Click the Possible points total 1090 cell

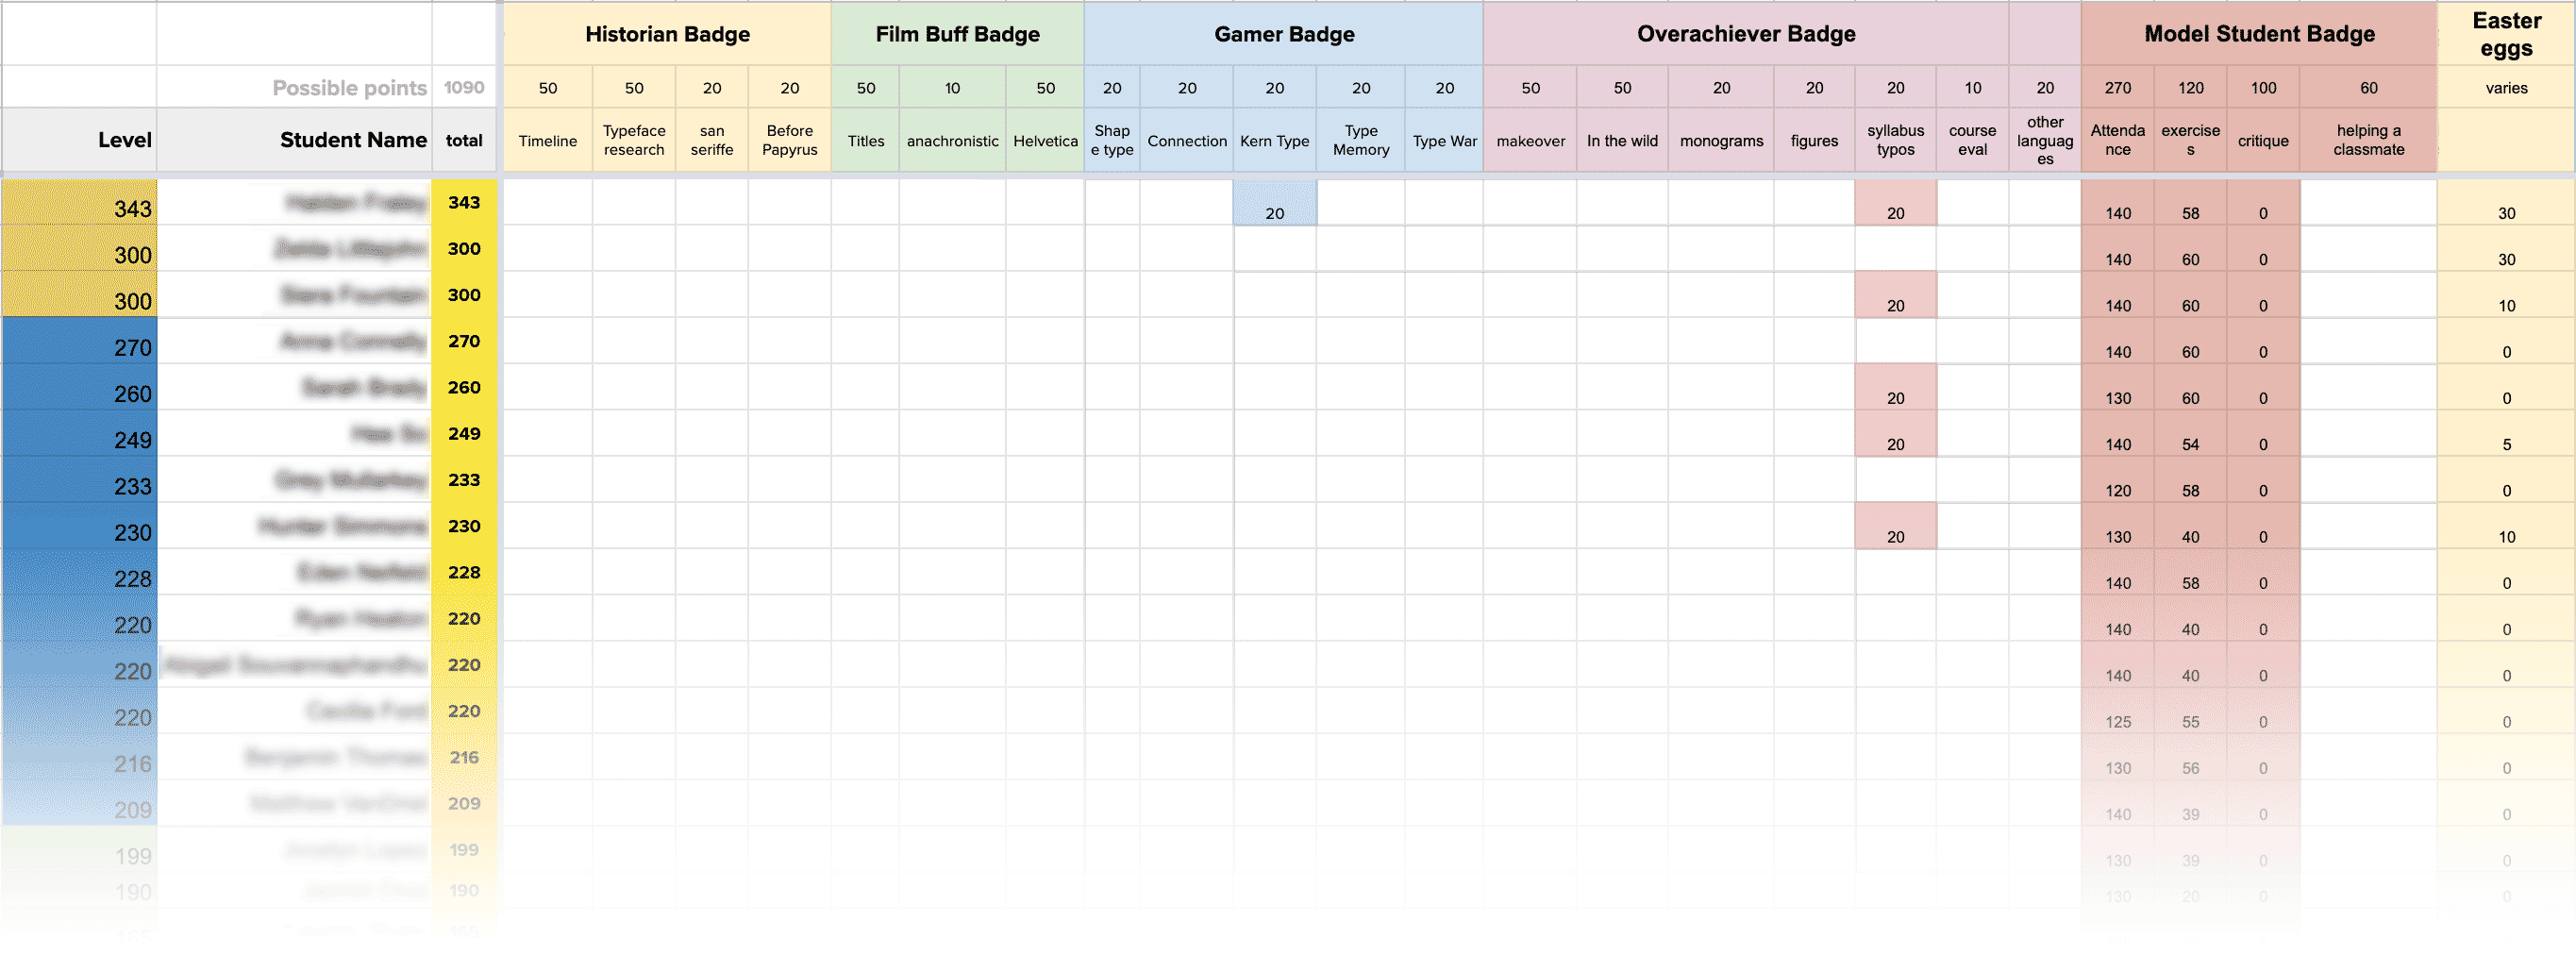464,87
